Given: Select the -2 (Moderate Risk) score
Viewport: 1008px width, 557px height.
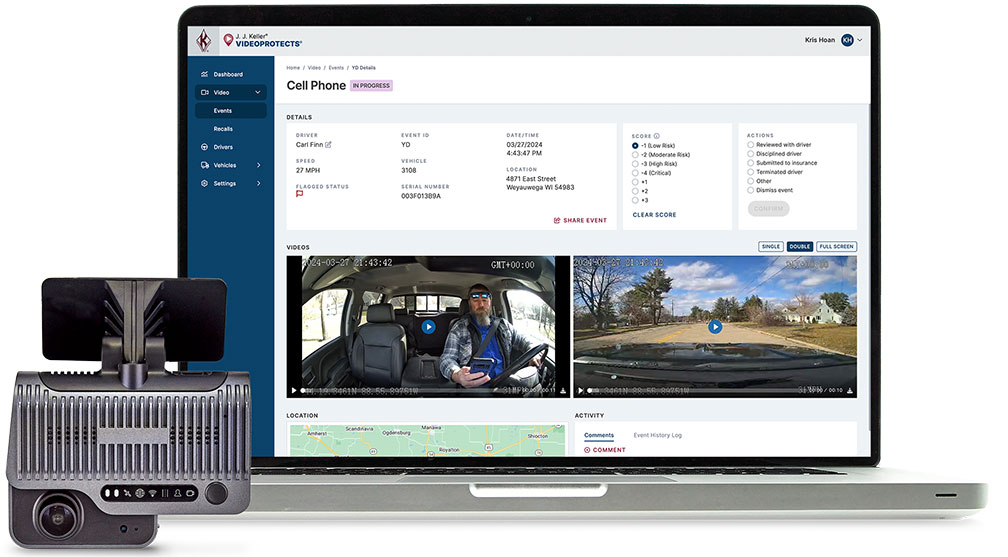Looking at the screenshot, I should click(x=636, y=155).
